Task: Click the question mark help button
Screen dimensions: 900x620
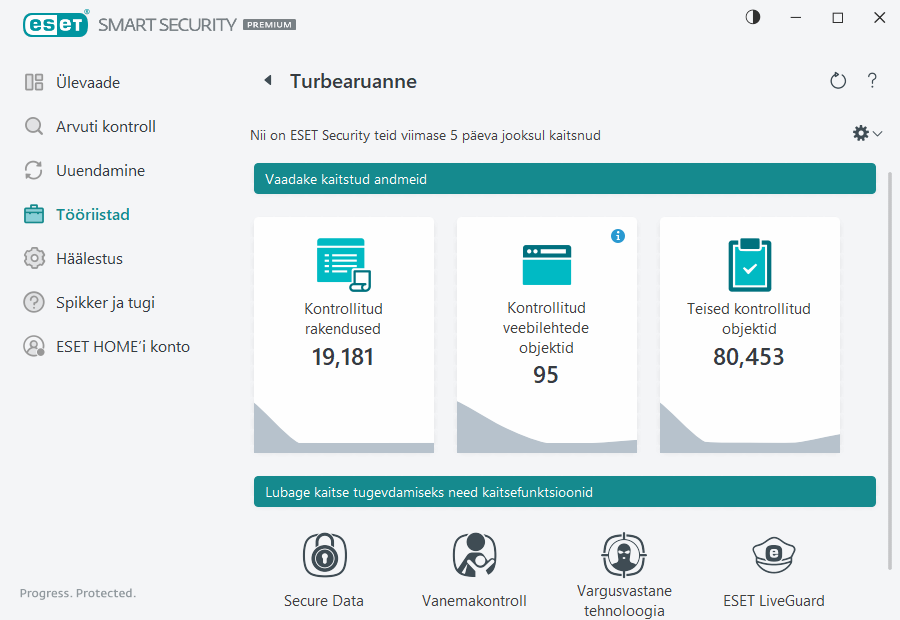Action: click(x=872, y=81)
